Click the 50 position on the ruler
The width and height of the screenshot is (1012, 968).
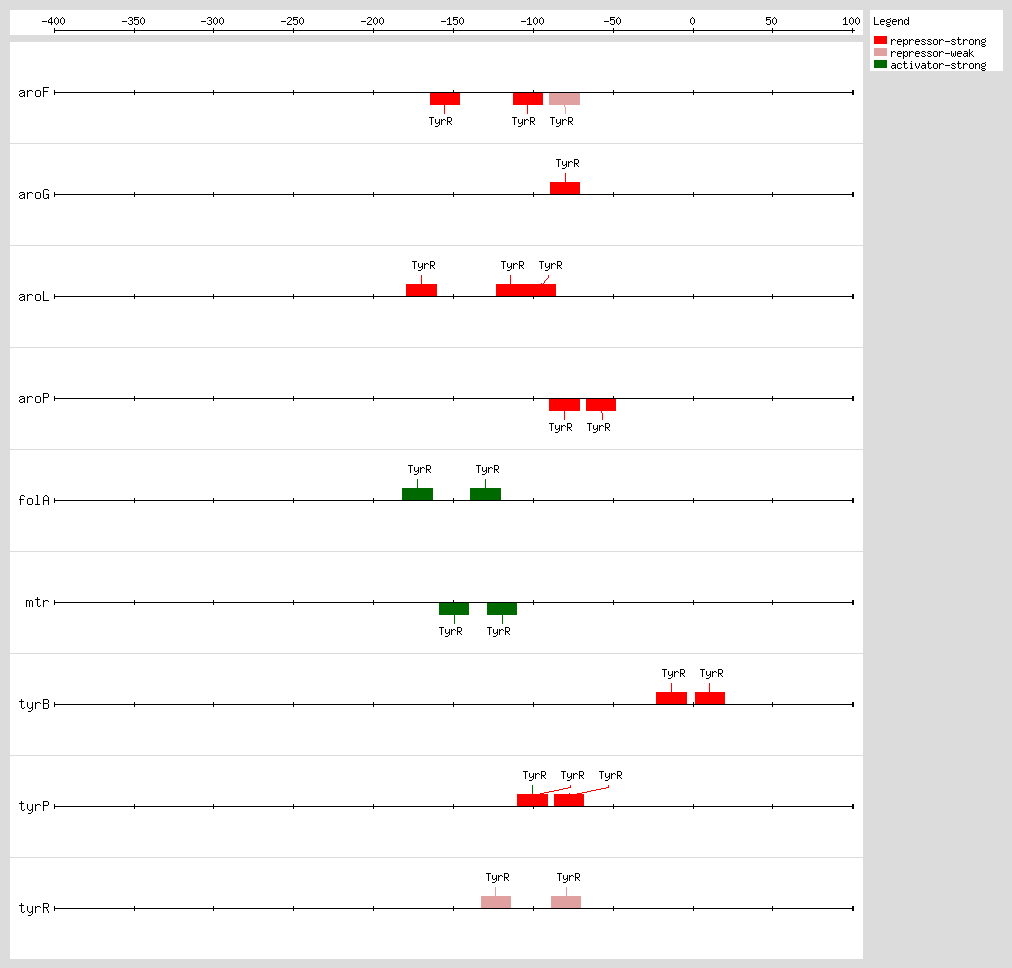[x=771, y=21]
